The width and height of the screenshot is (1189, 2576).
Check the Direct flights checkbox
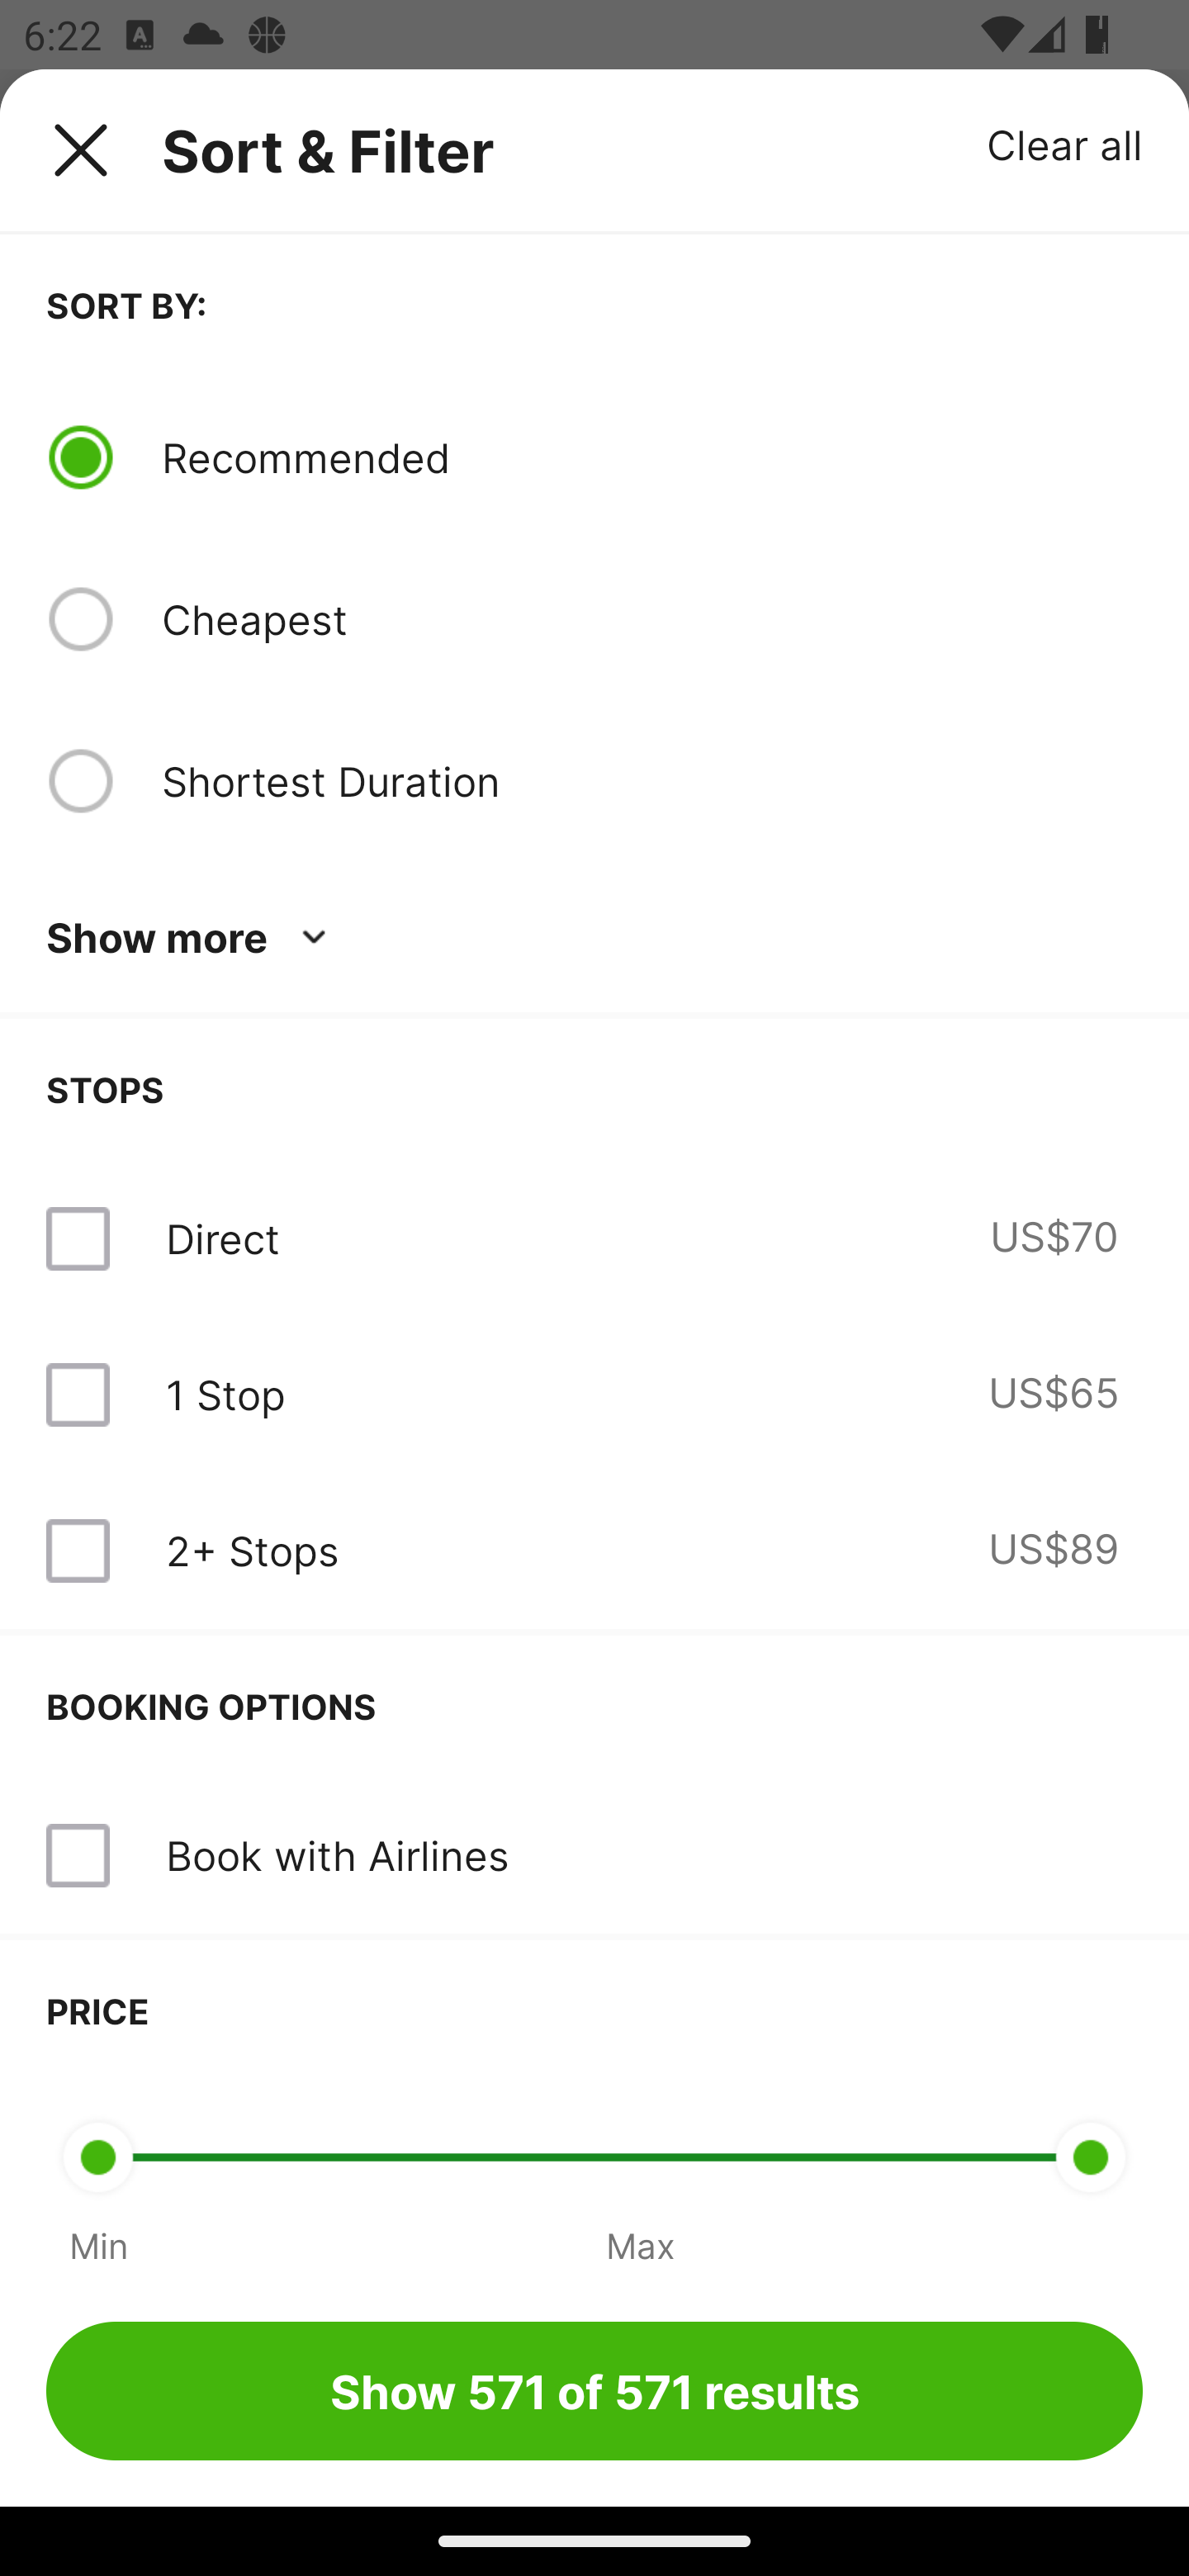[78, 1239]
